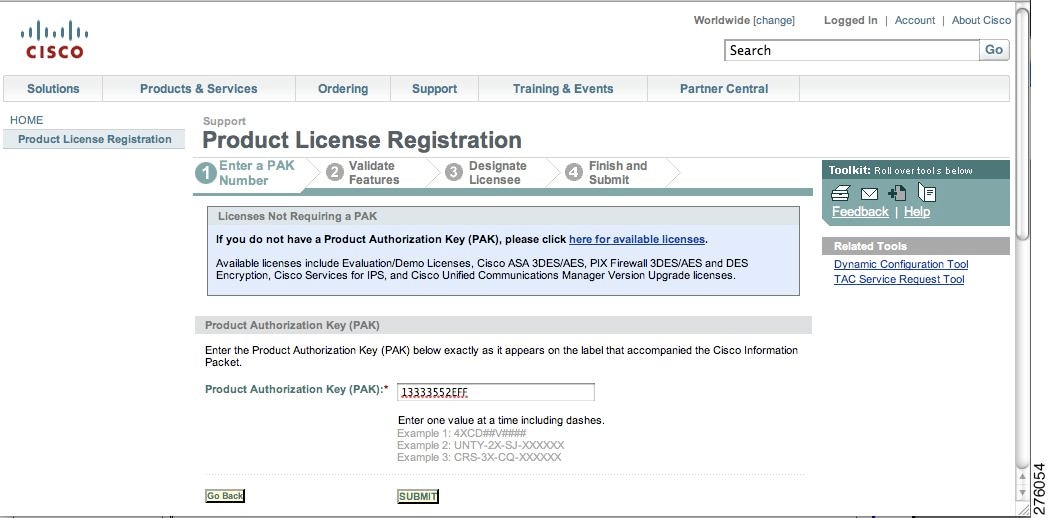The height and width of the screenshot is (518, 1049).
Task: Click the Go Back button
Action: [225, 496]
